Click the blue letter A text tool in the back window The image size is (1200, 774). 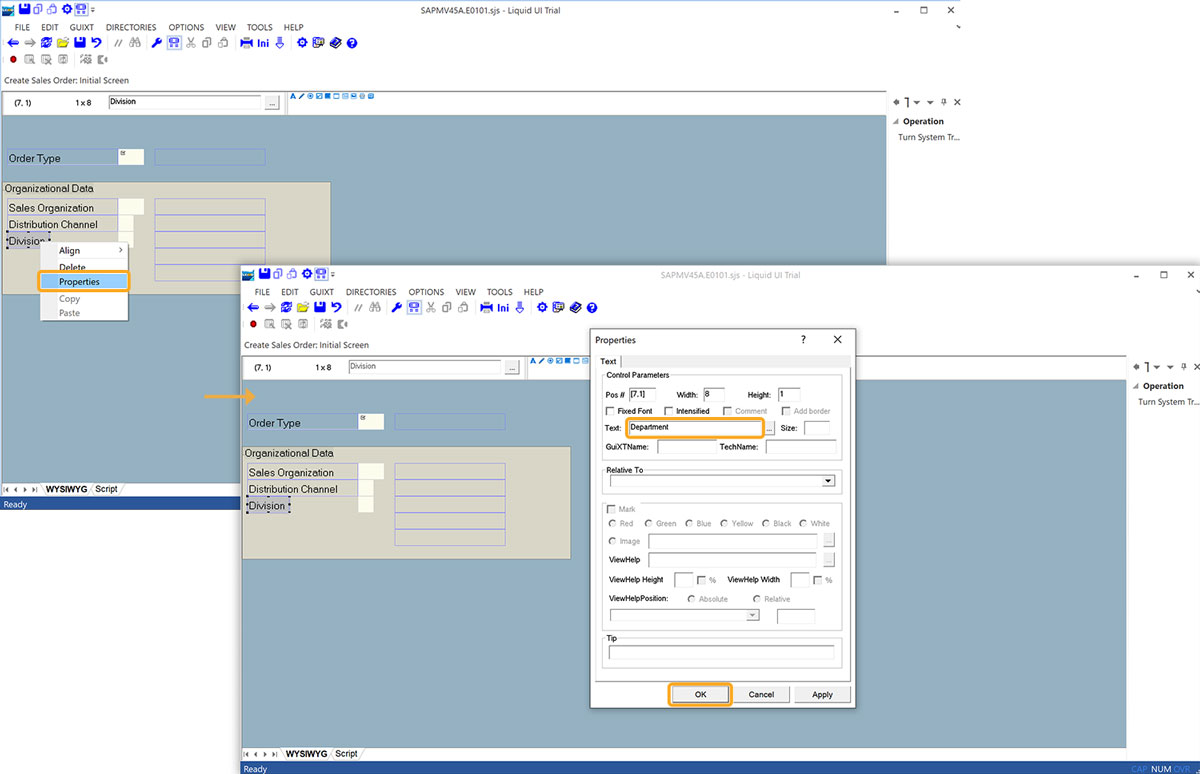(x=294, y=97)
